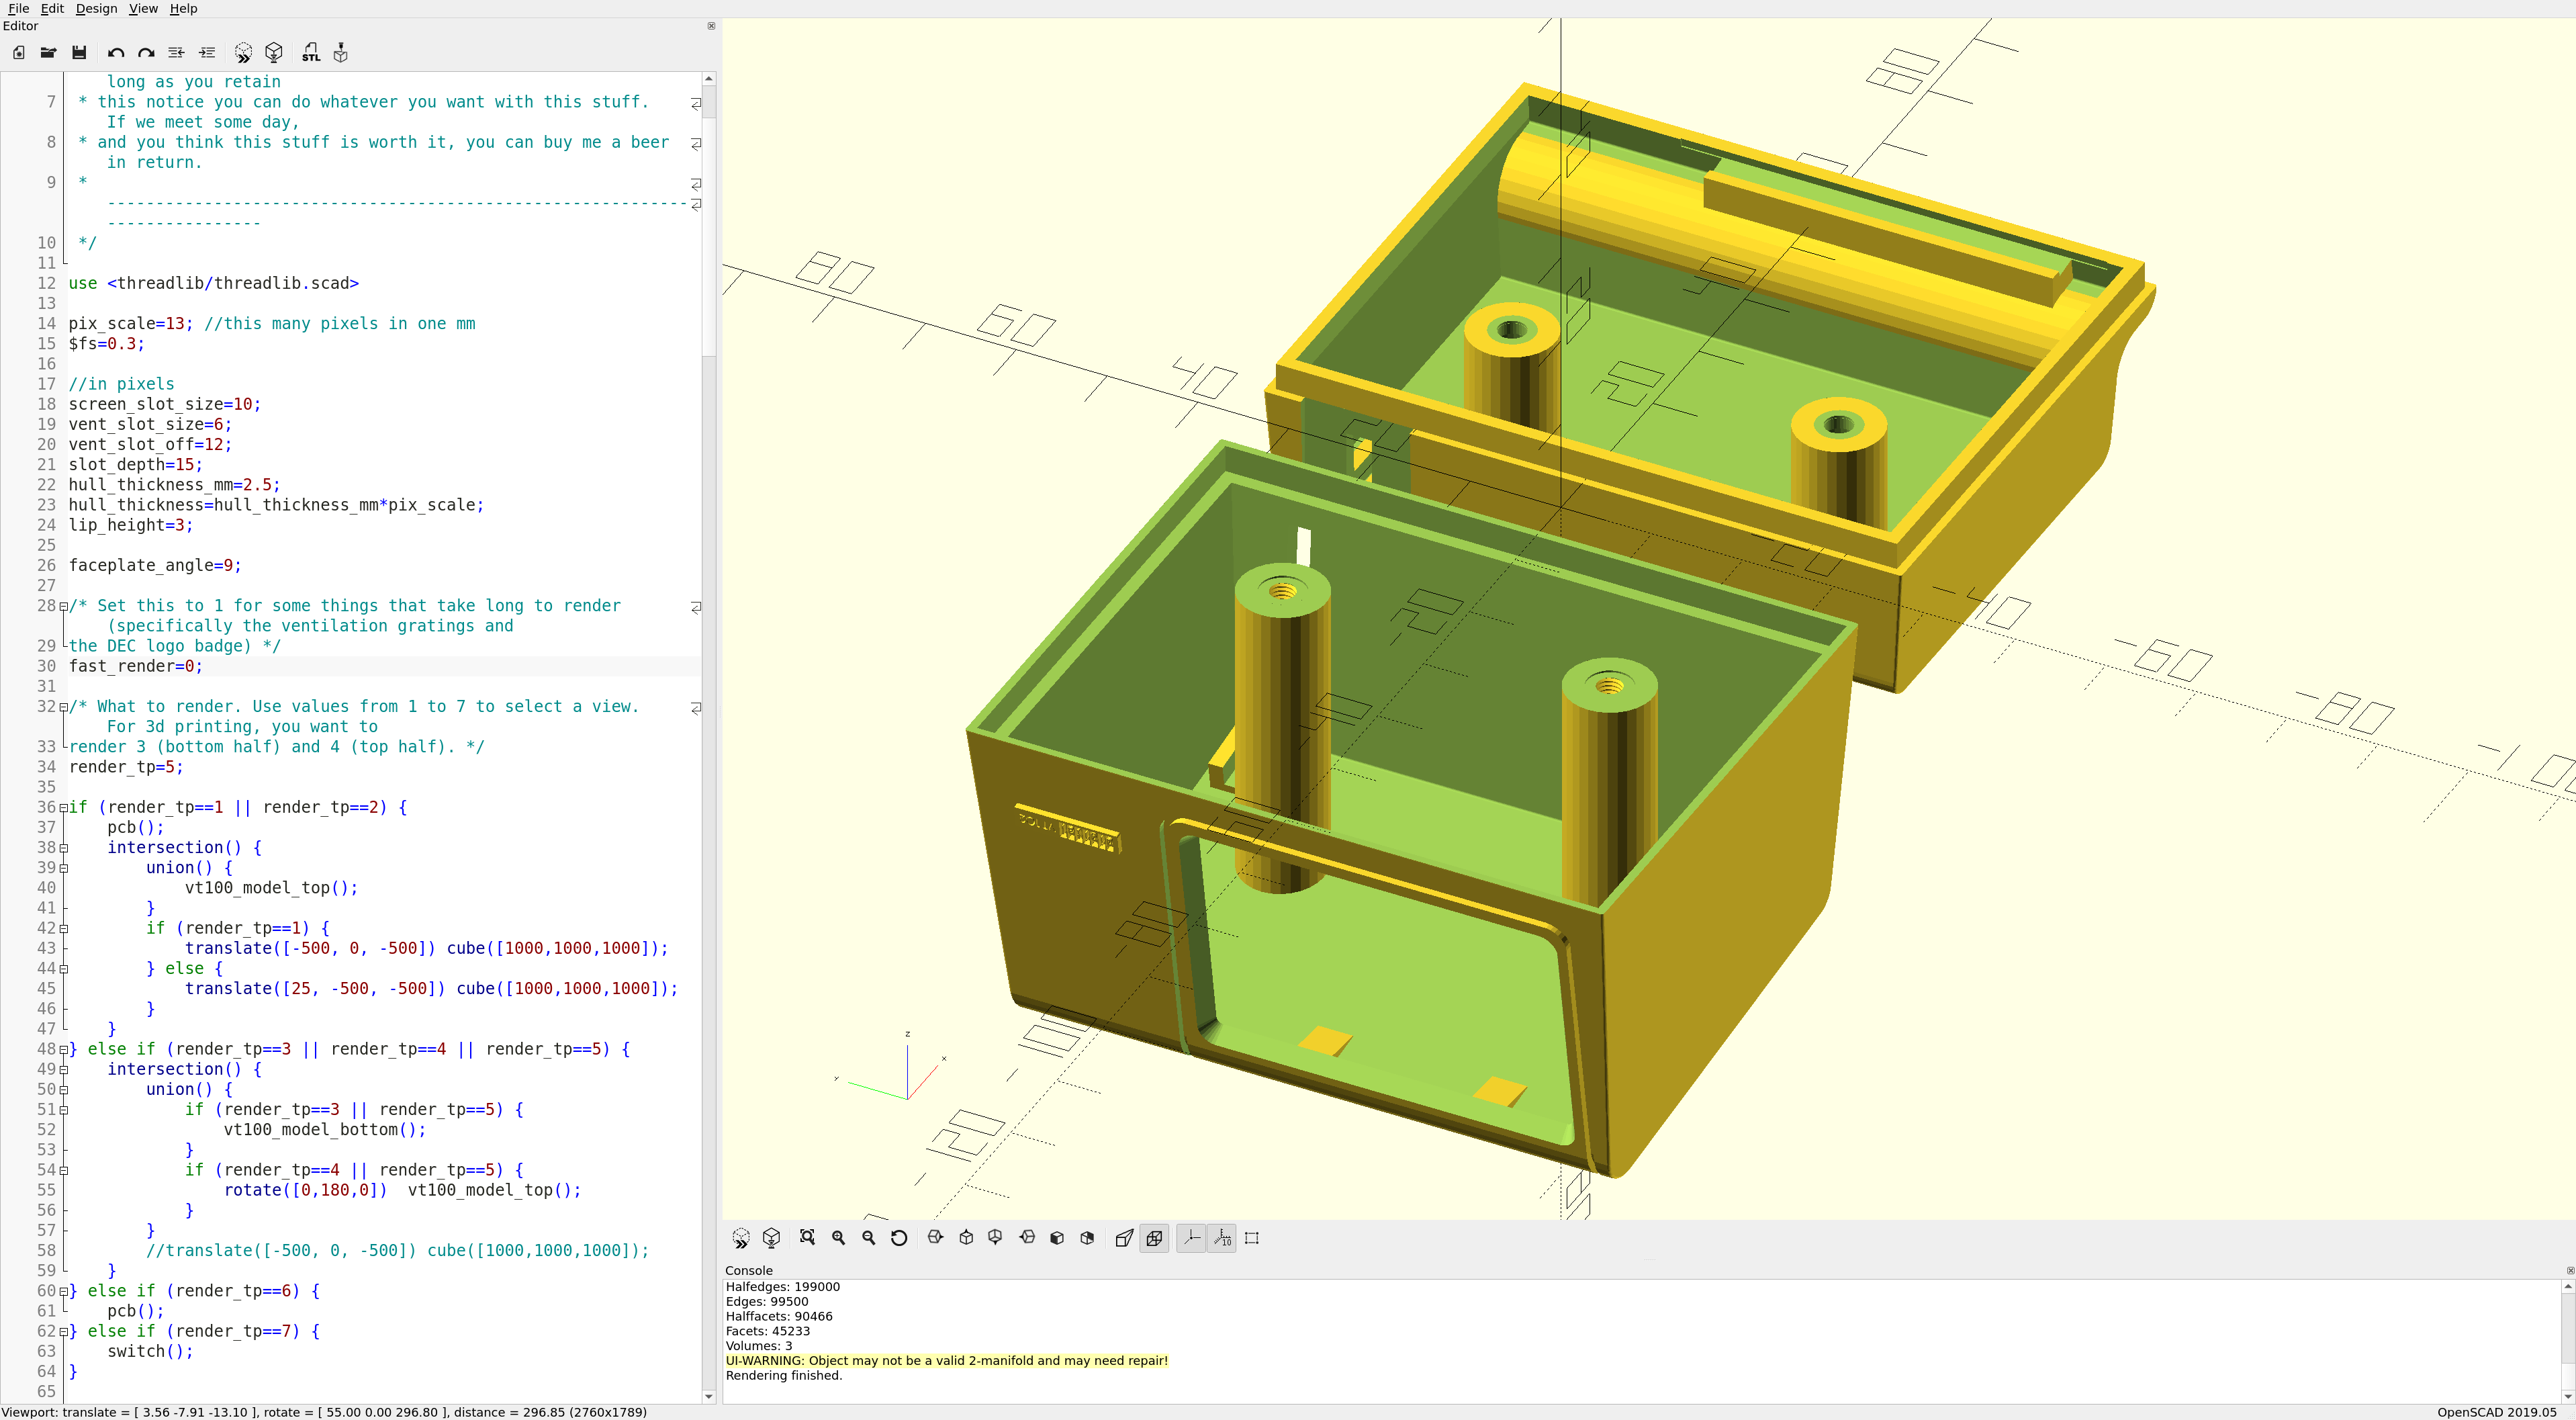Collapse the fold marker at line 60
This screenshot has height=1420, width=2576.
(64, 1291)
